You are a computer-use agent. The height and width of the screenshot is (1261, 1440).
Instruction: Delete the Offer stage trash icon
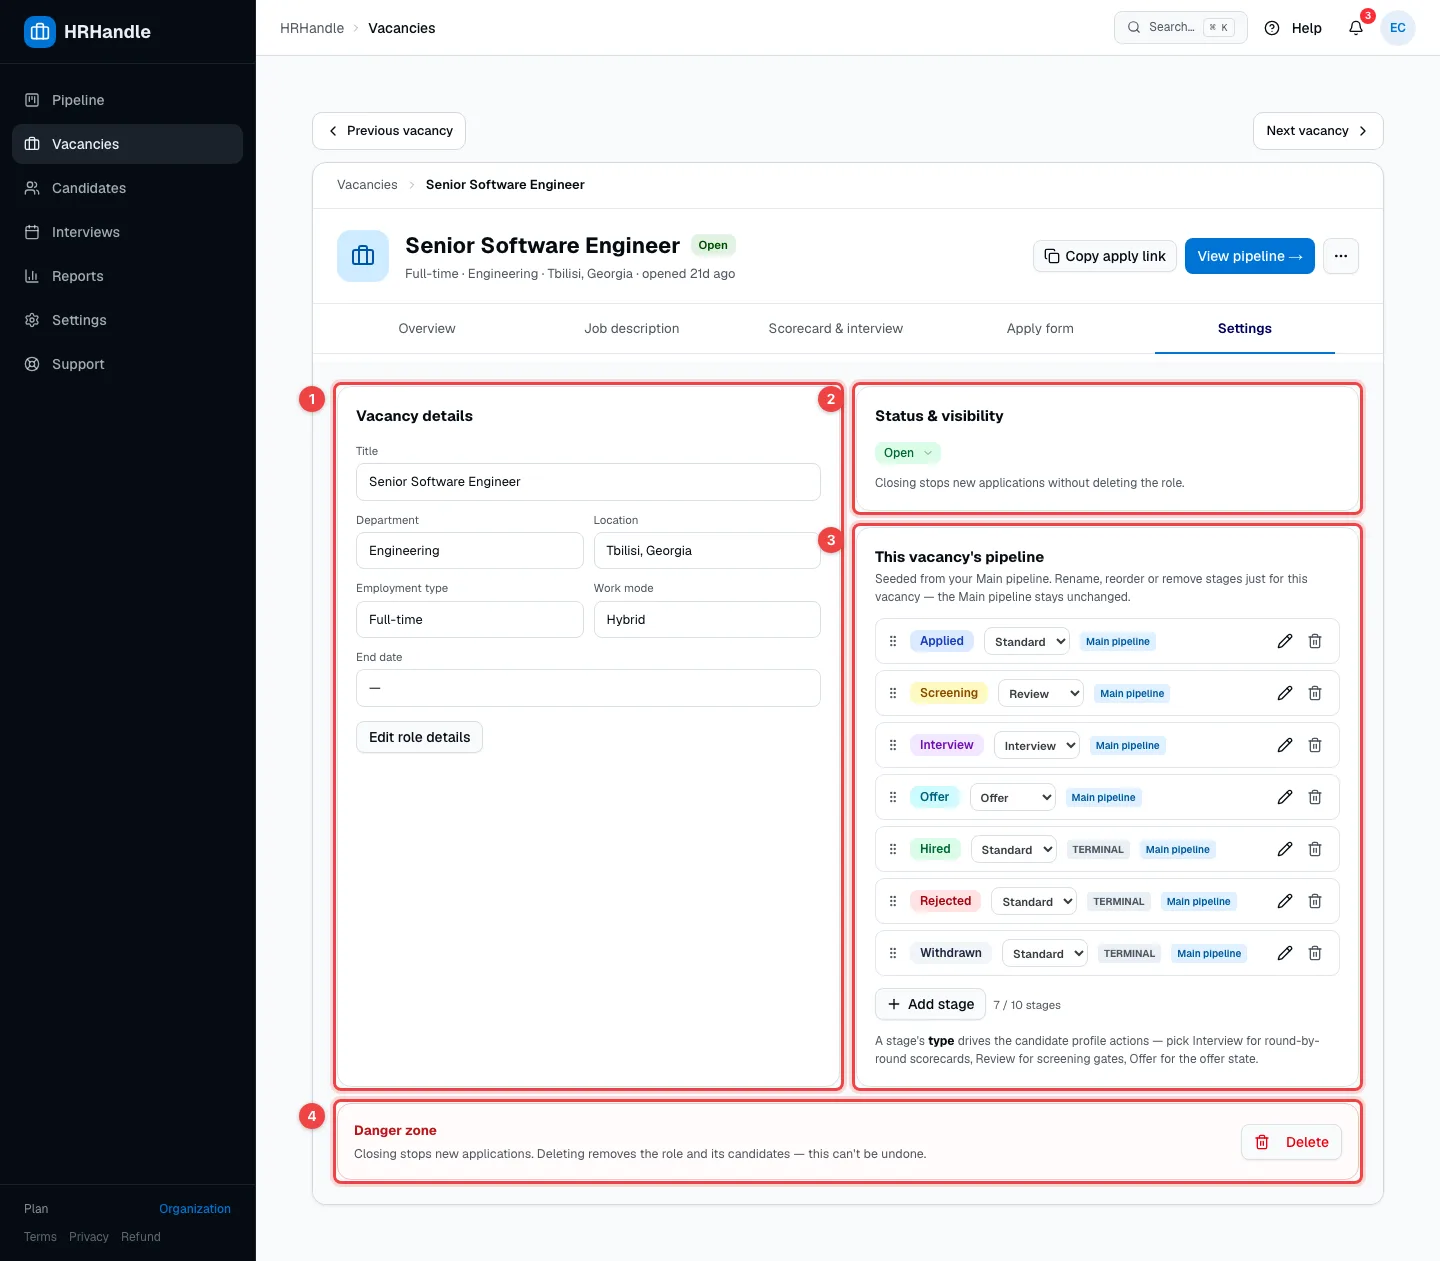pos(1315,797)
